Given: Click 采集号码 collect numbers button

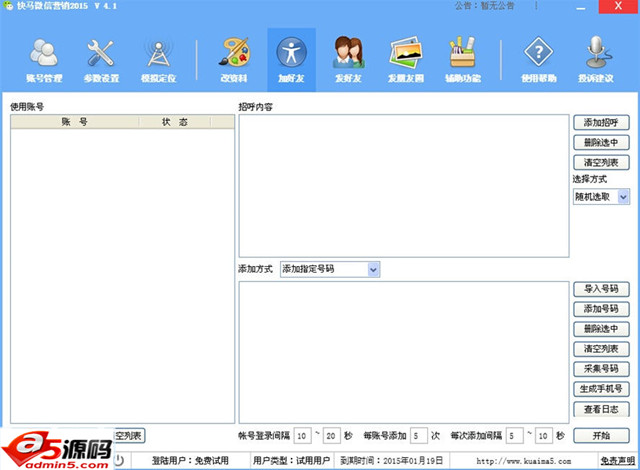Looking at the screenshot, I should (x=601, y=369).
